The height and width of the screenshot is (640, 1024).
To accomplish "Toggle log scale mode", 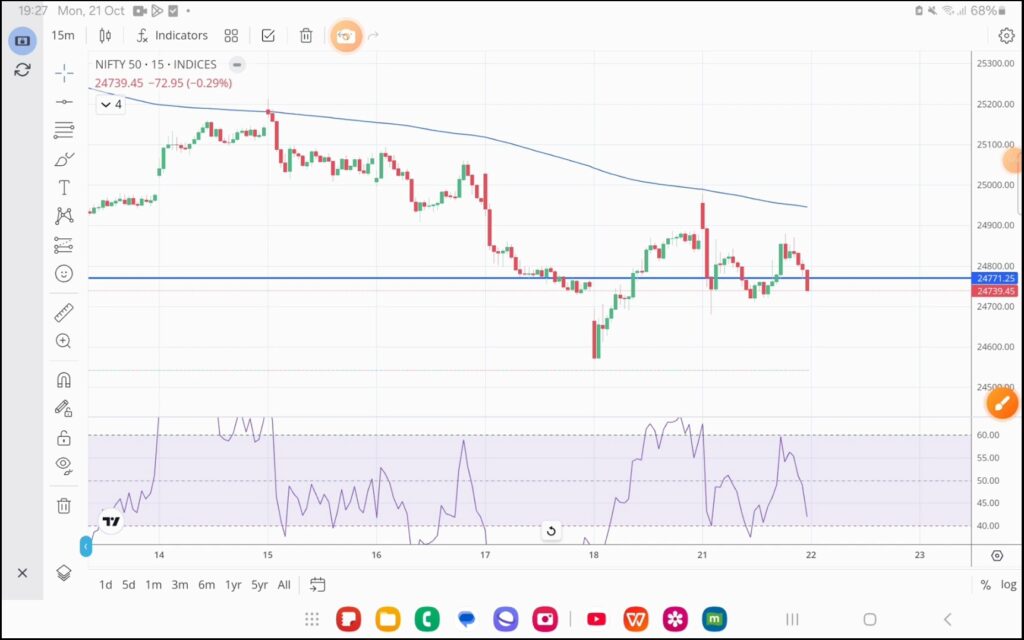I will (x=1008, y=585).
